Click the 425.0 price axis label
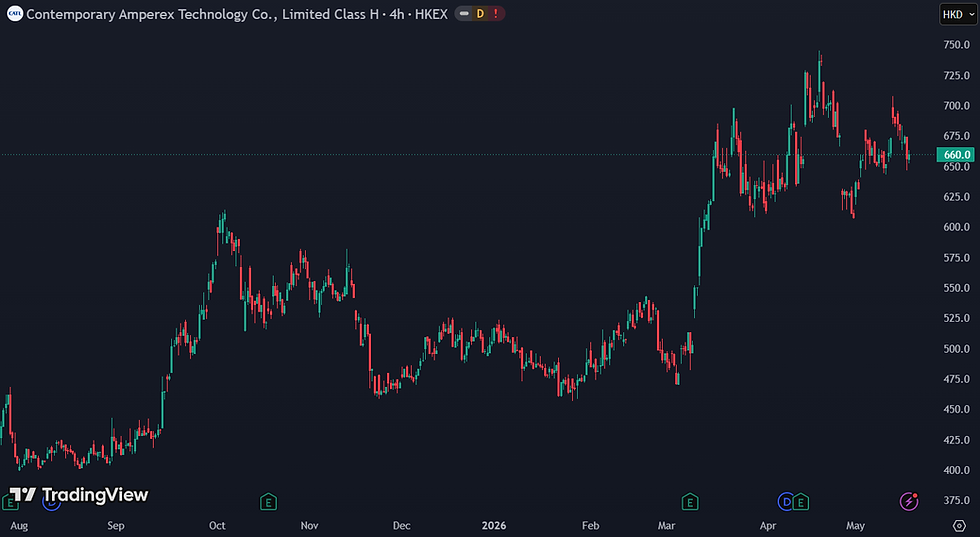The height and width of the screenshot is (537, 980). tap(956, 440)
